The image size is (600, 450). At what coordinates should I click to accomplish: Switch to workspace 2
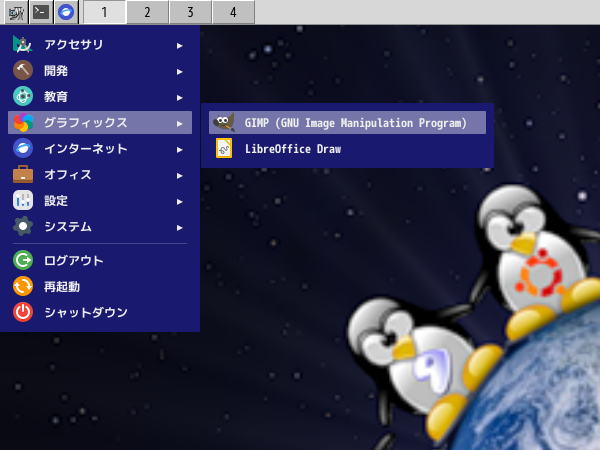(147, 12)
